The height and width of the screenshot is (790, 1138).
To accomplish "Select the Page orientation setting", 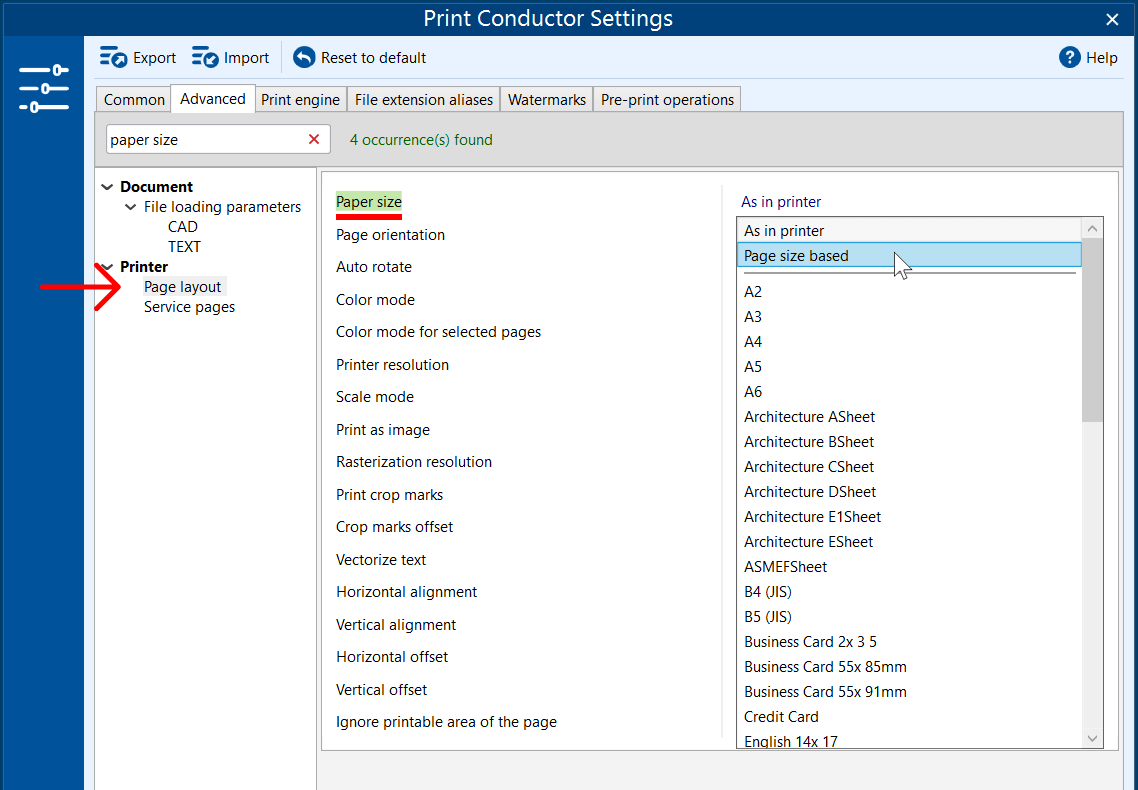I will [x=390, y=235].
